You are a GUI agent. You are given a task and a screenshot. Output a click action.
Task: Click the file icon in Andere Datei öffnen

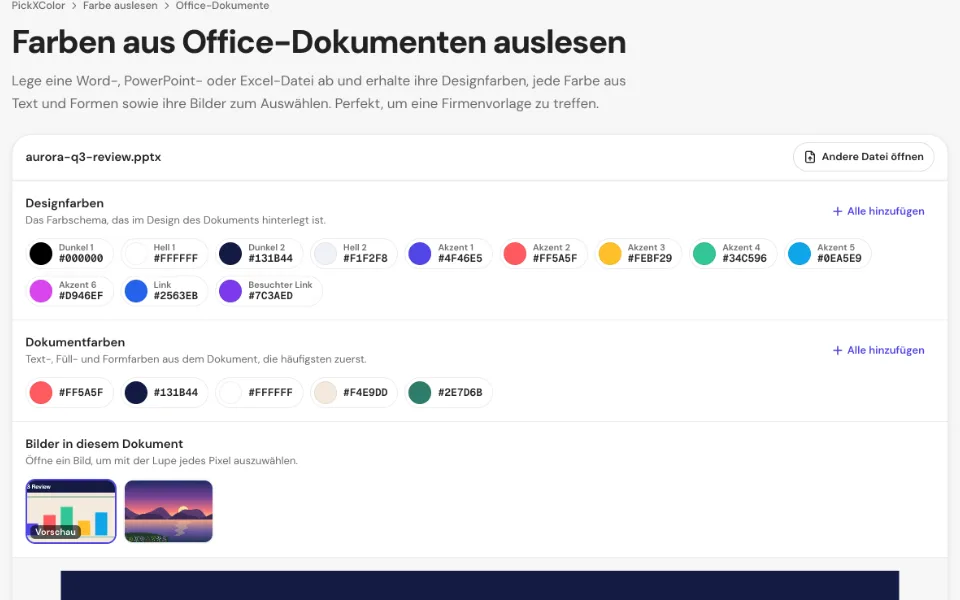pyautogui.click(x=809, y=157)
